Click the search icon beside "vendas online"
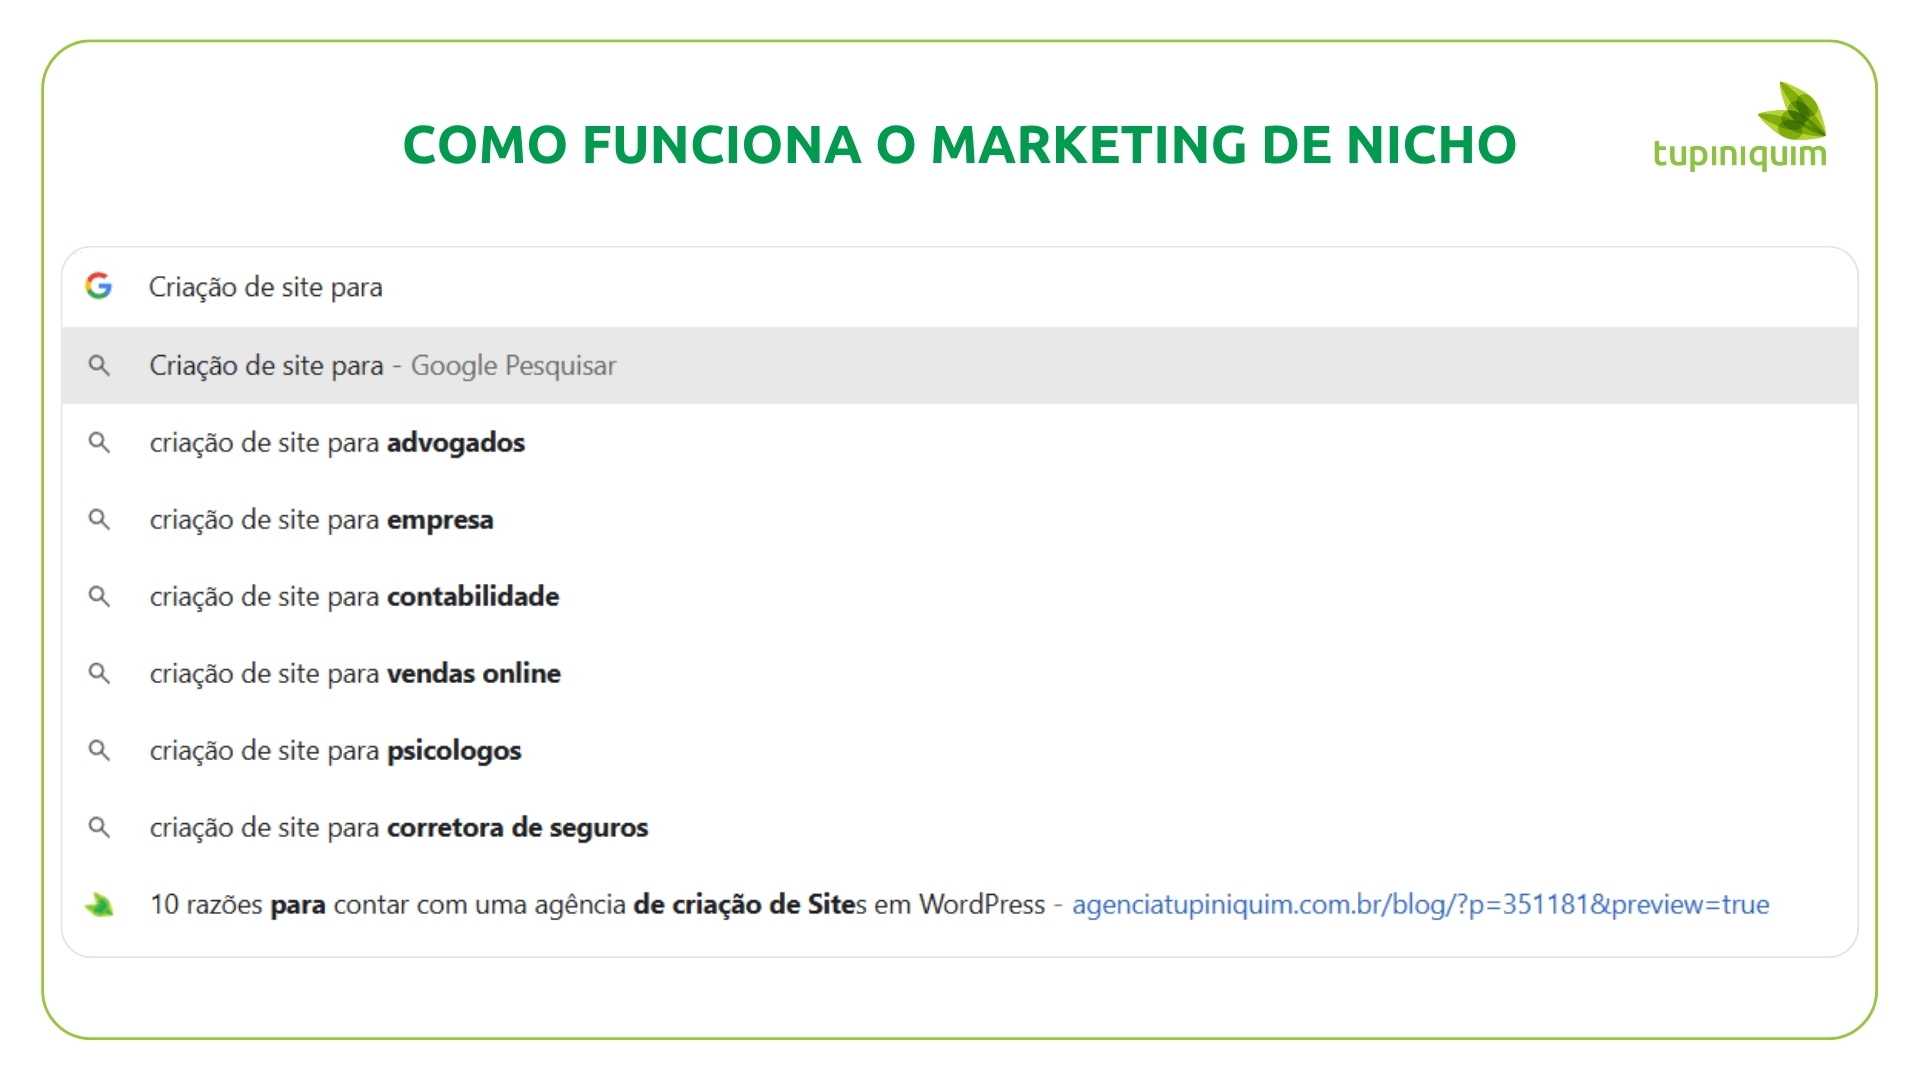 coord(100,673)
